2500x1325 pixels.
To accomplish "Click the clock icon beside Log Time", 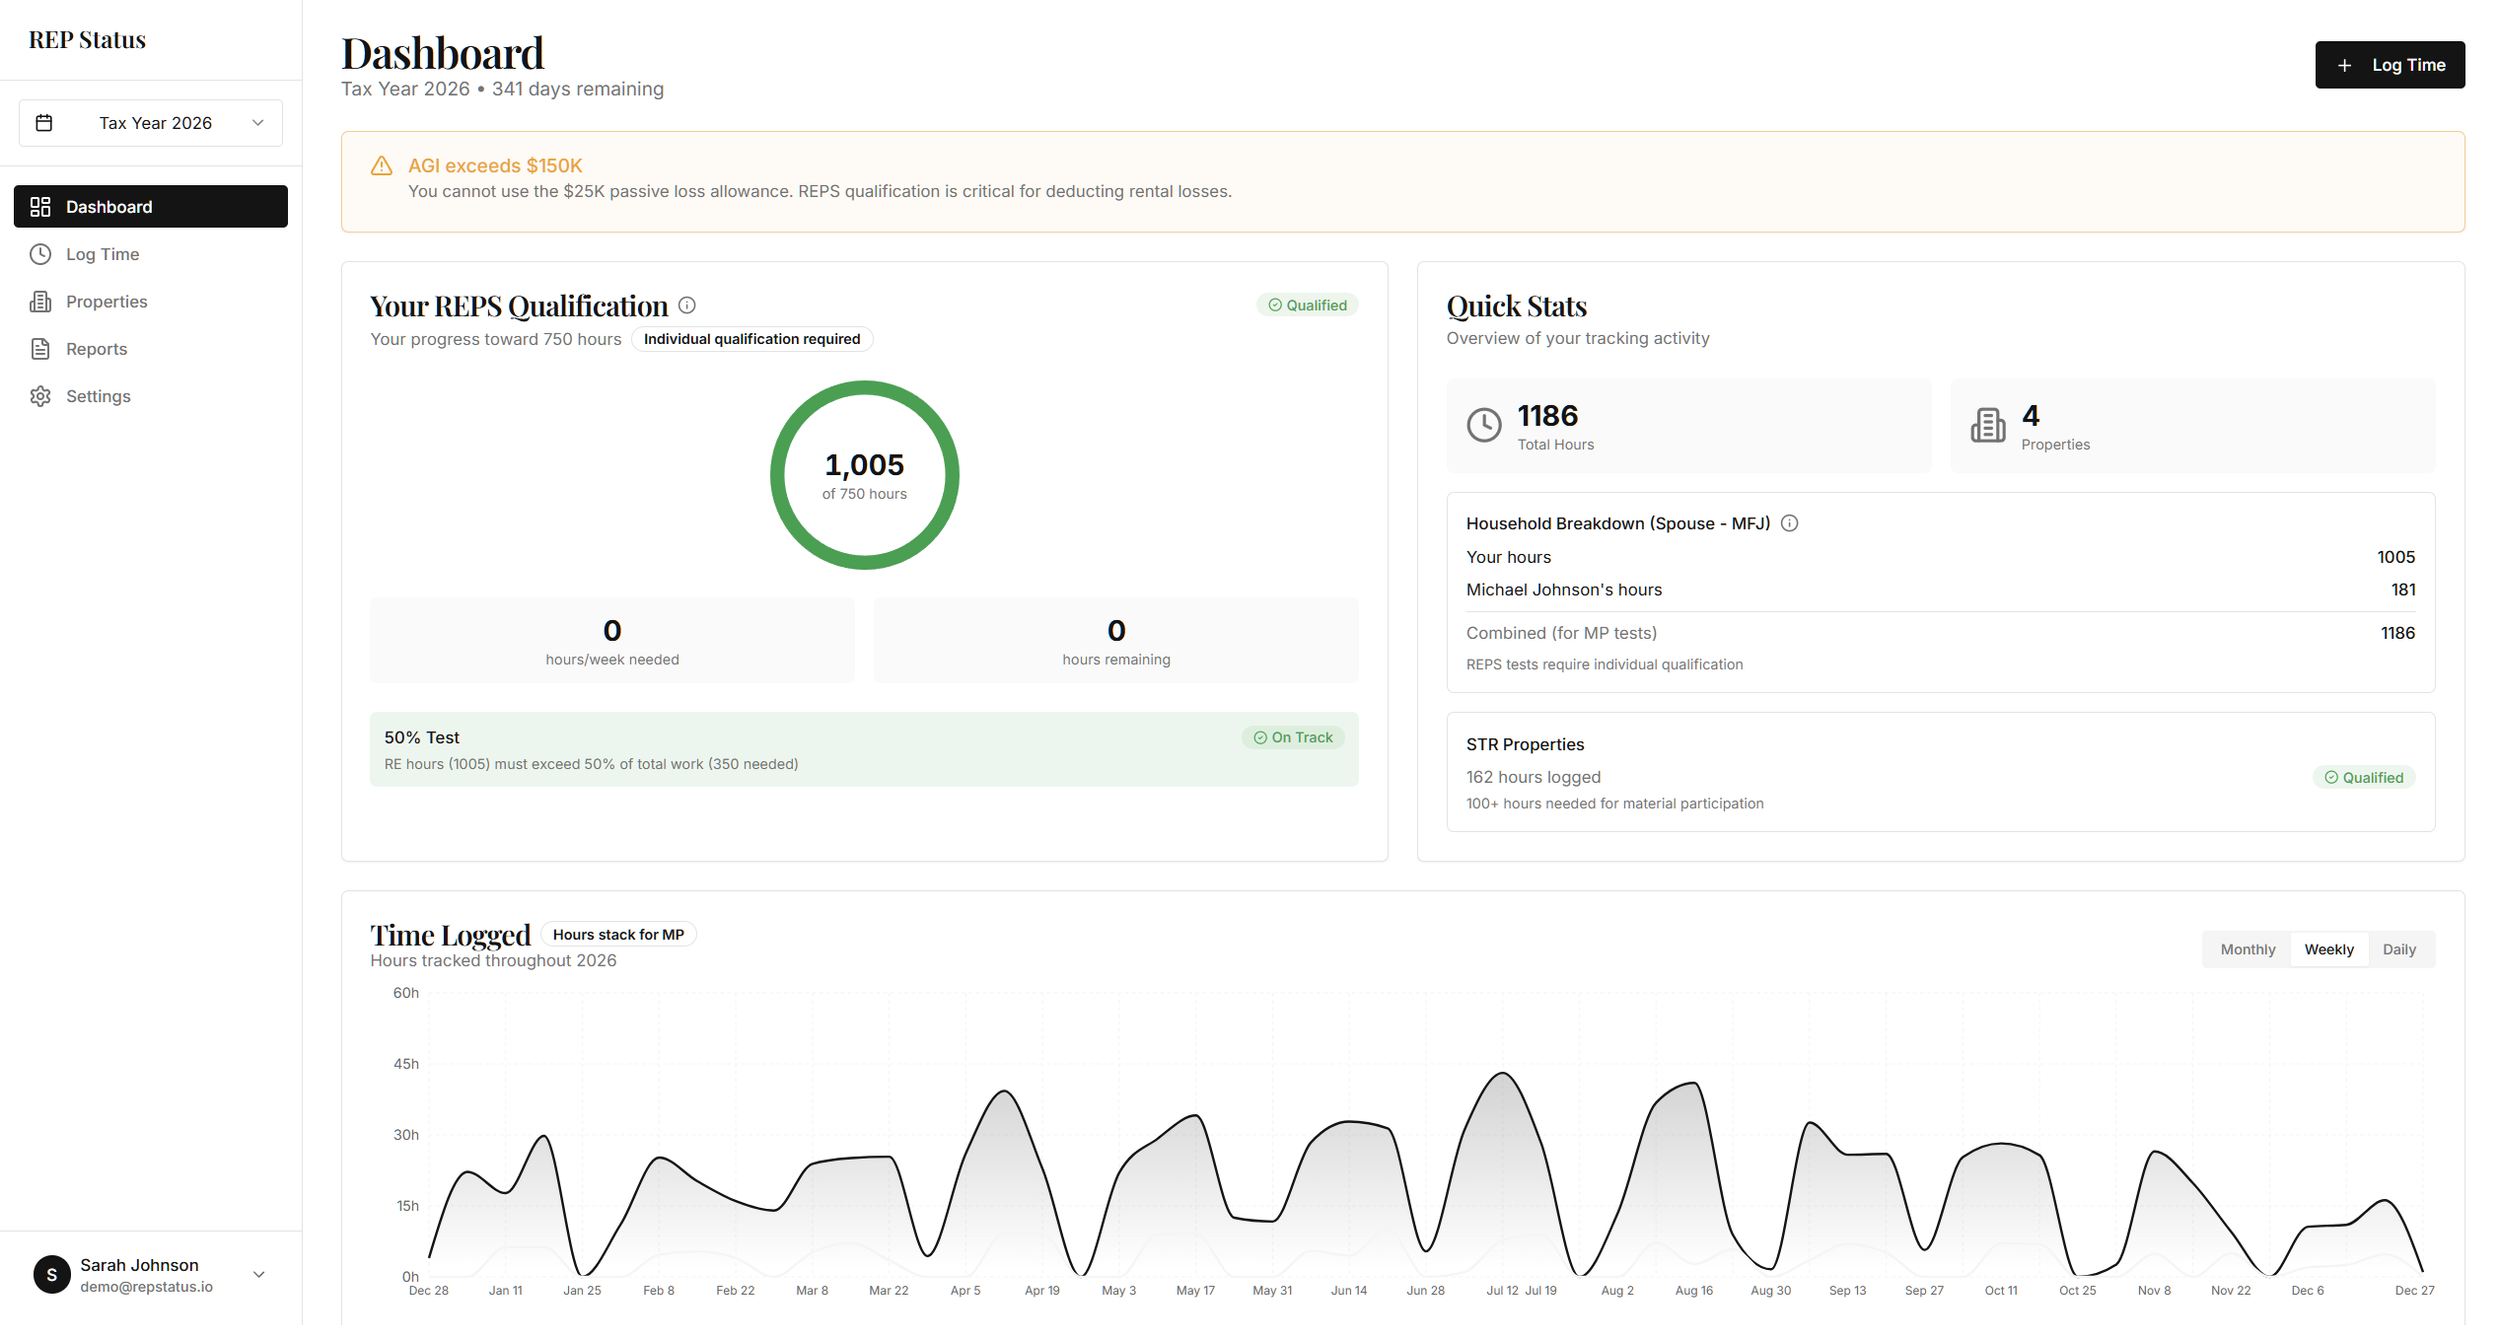I will pos(40,254).
